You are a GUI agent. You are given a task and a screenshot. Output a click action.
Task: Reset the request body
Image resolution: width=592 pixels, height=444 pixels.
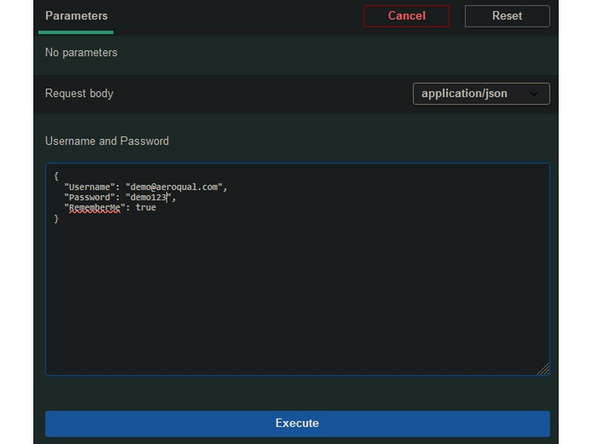click(507, 16)
